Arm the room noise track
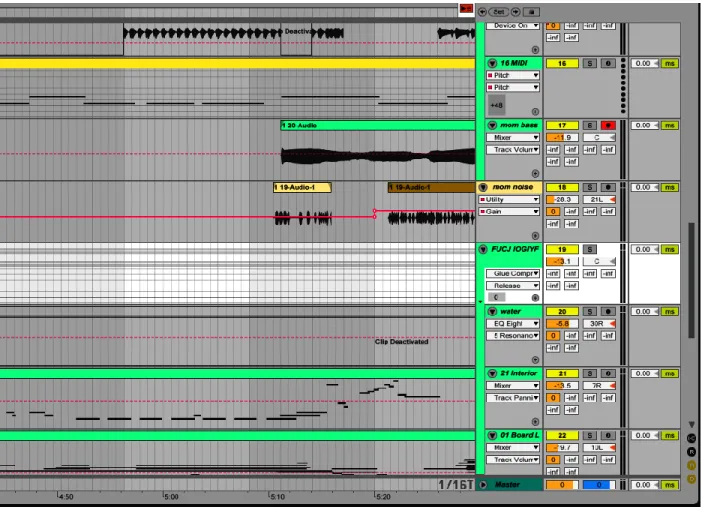The image size is (702, 507). 608,187
